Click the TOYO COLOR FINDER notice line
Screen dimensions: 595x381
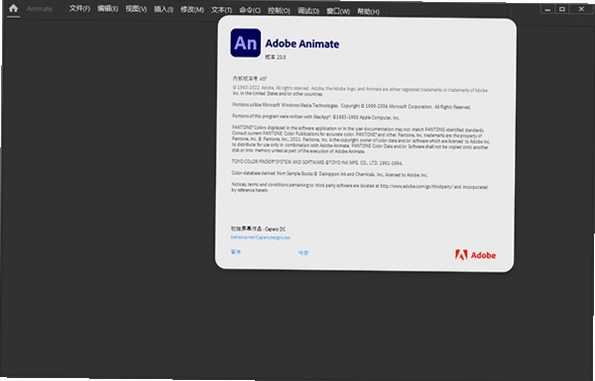pos(317,162)
